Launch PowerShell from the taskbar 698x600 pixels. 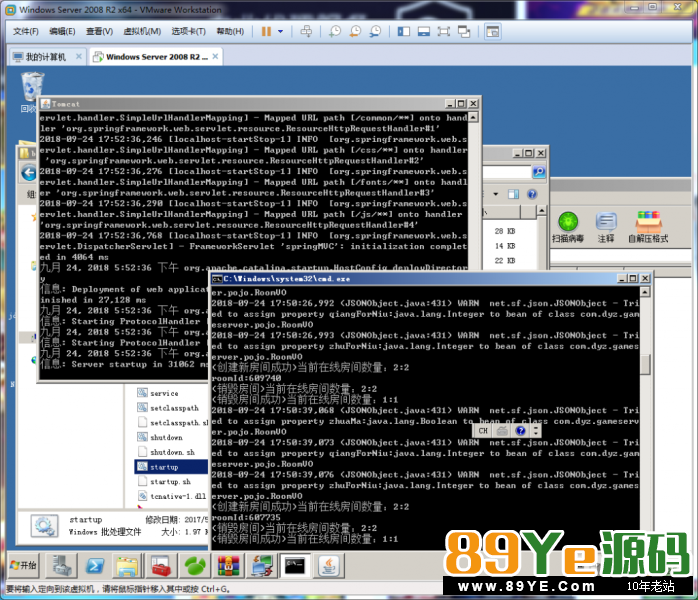point(95,566)
